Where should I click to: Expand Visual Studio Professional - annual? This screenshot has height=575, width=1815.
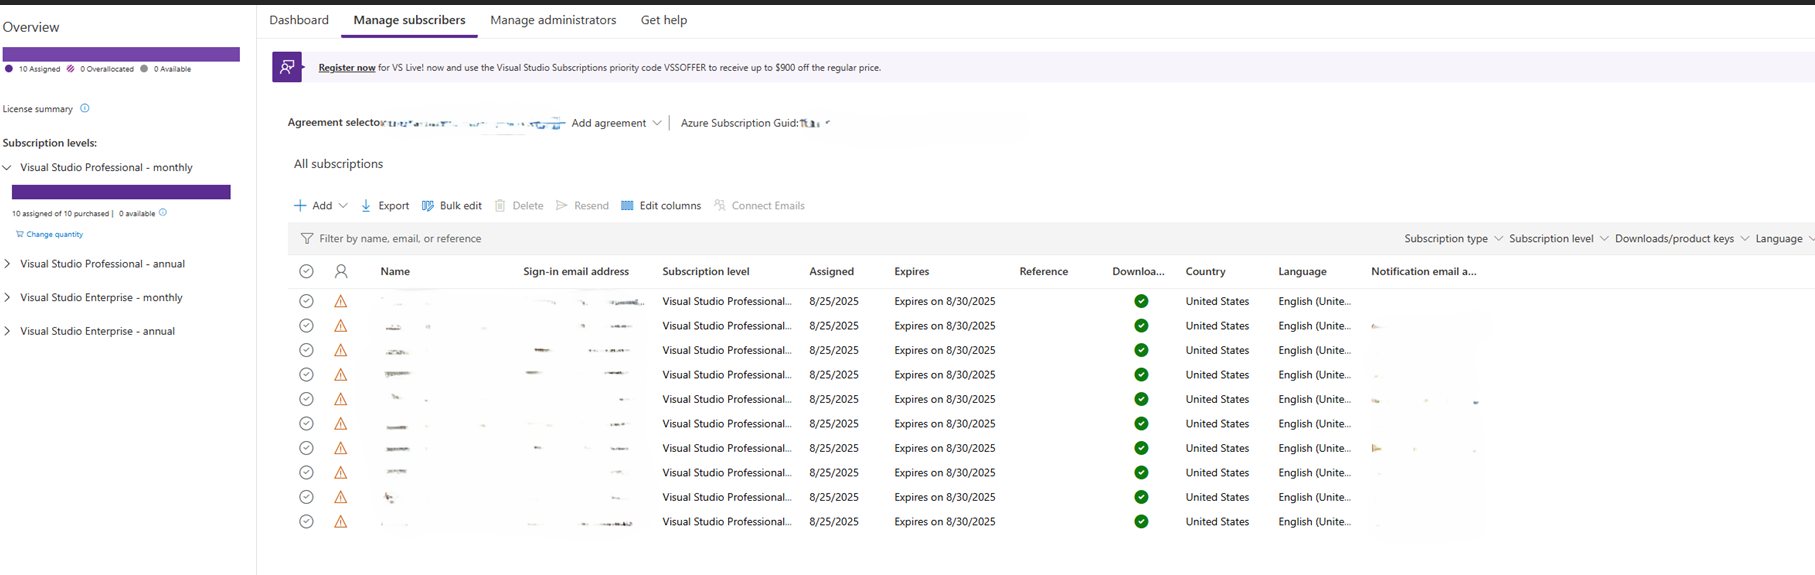pos(8,264)
